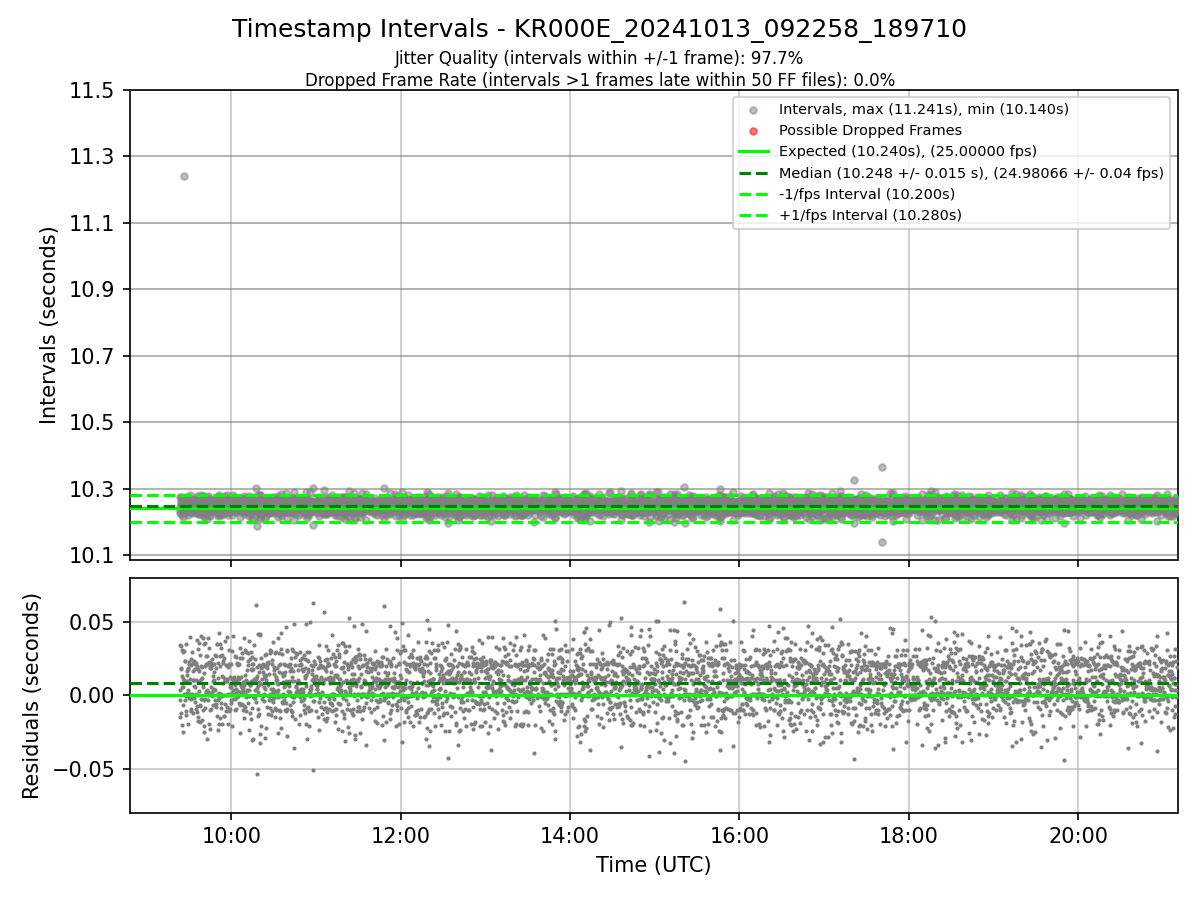Screen dimensions: 1200x900
Task: Click the red Possible Dropped Frames legend marker
Action: tap(754, 131)
